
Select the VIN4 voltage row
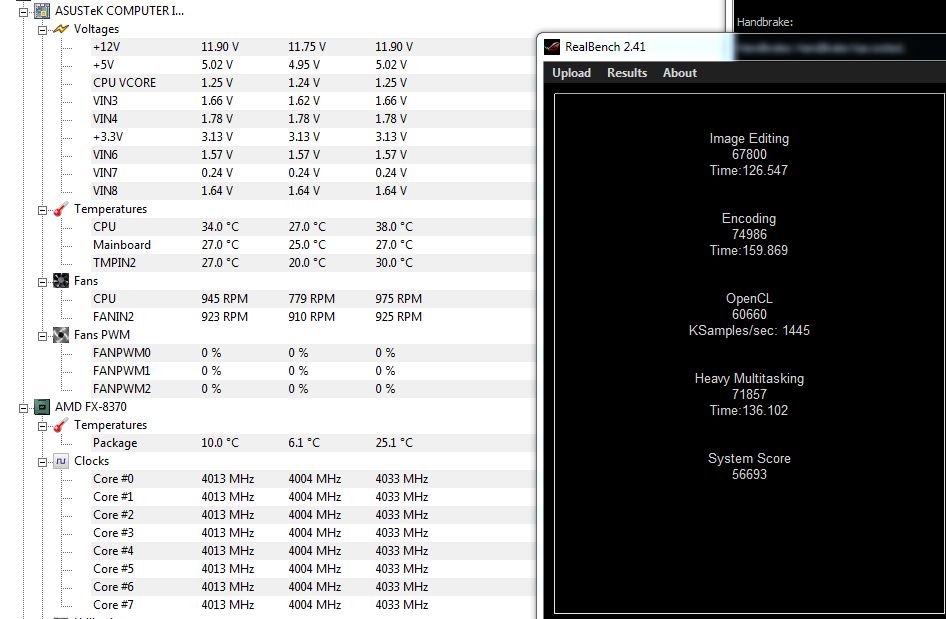[x=313, y=119]
